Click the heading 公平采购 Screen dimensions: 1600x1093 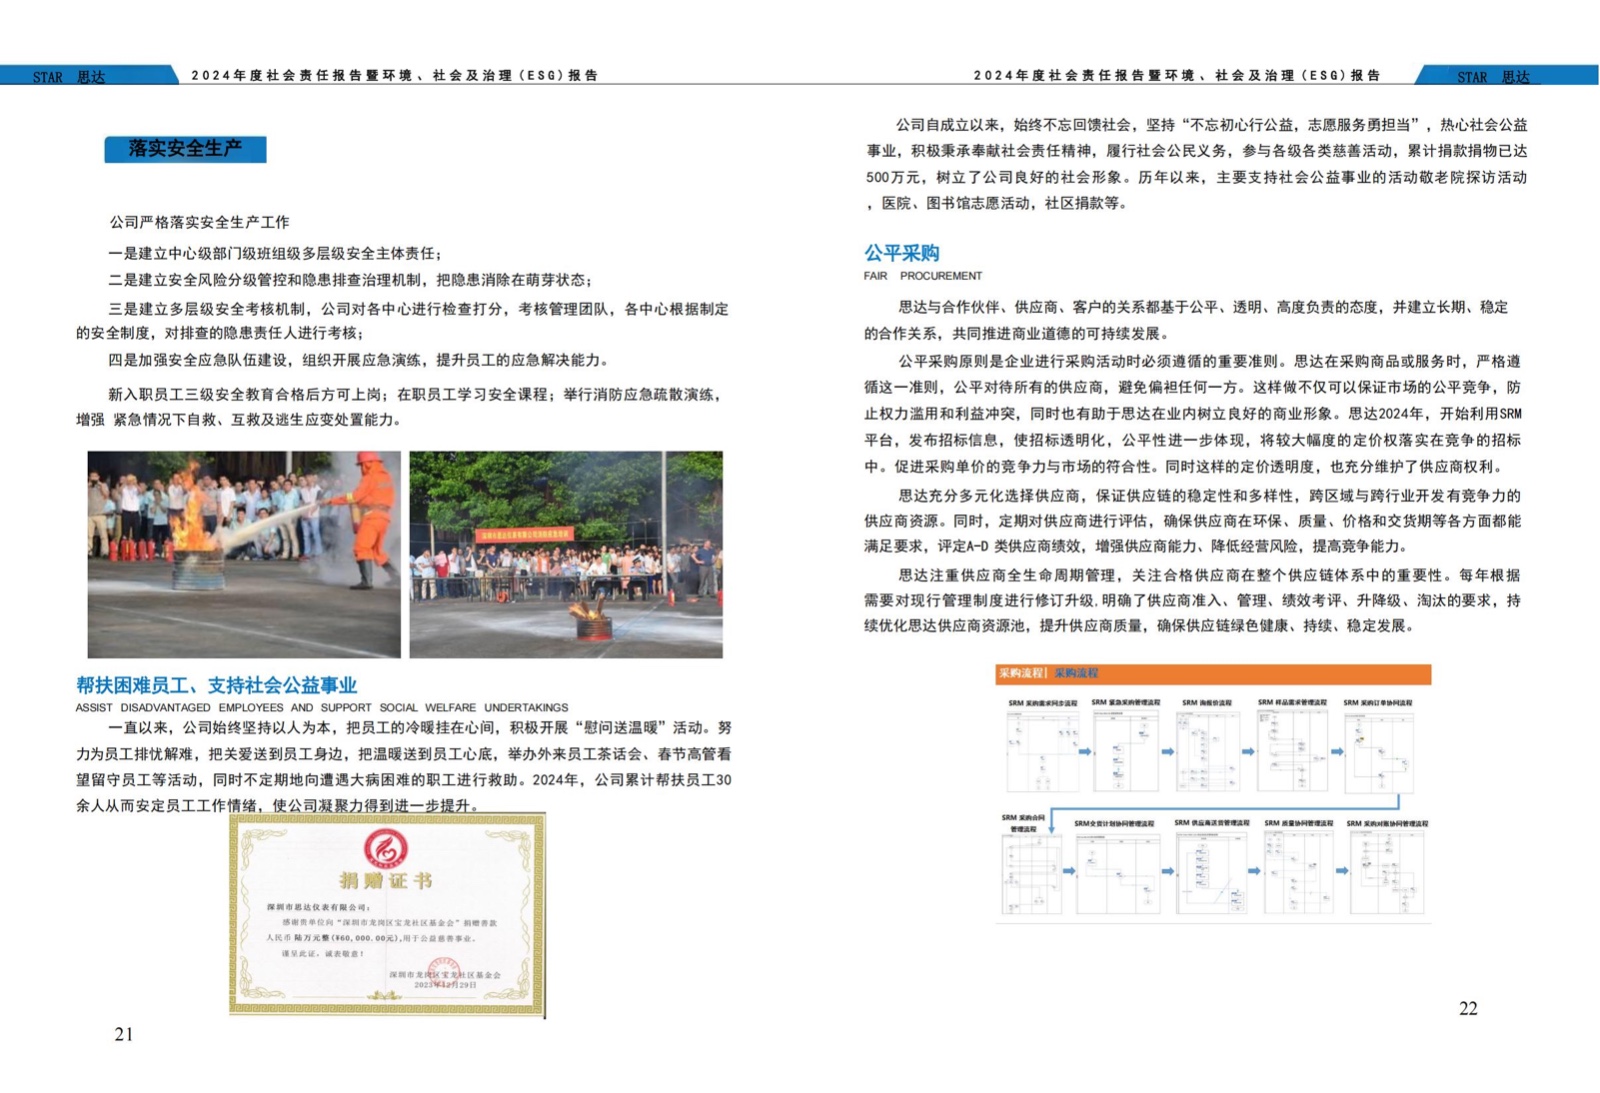[x=902, y=253]
